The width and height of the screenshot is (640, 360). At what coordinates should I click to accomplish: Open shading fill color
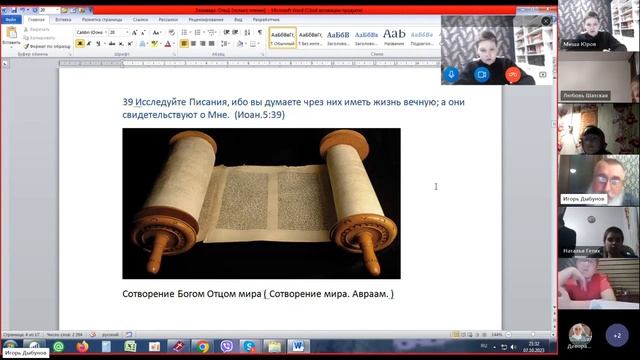(x=240, y=43)
